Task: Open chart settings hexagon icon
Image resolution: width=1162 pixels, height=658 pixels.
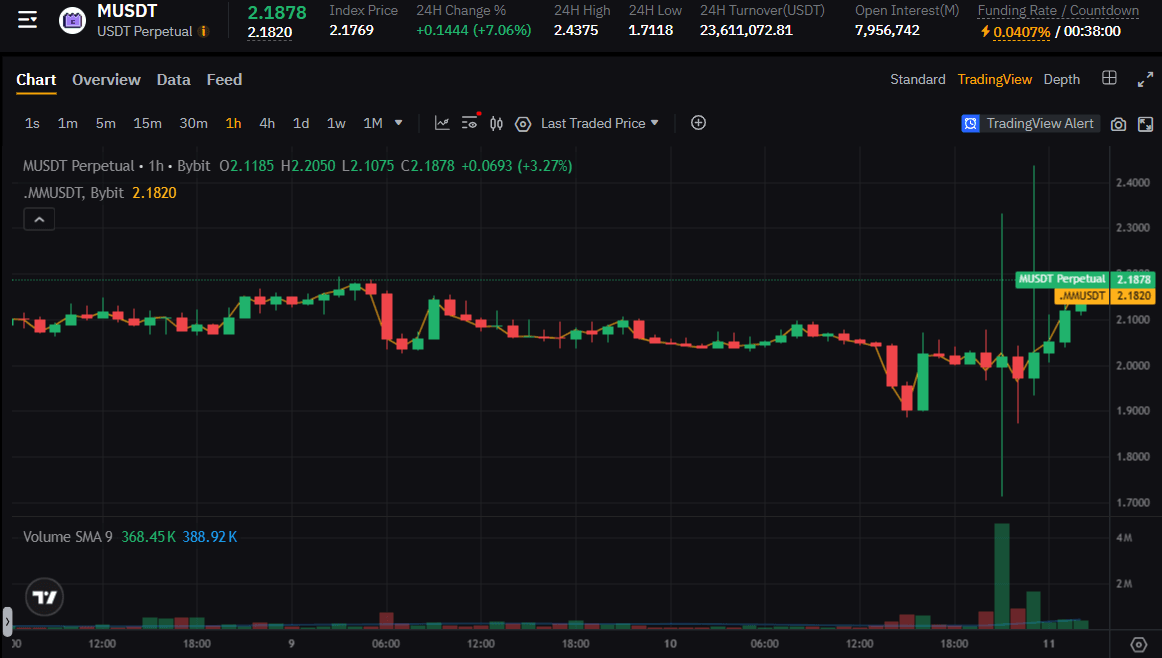Action: click(x=522, y=123)
